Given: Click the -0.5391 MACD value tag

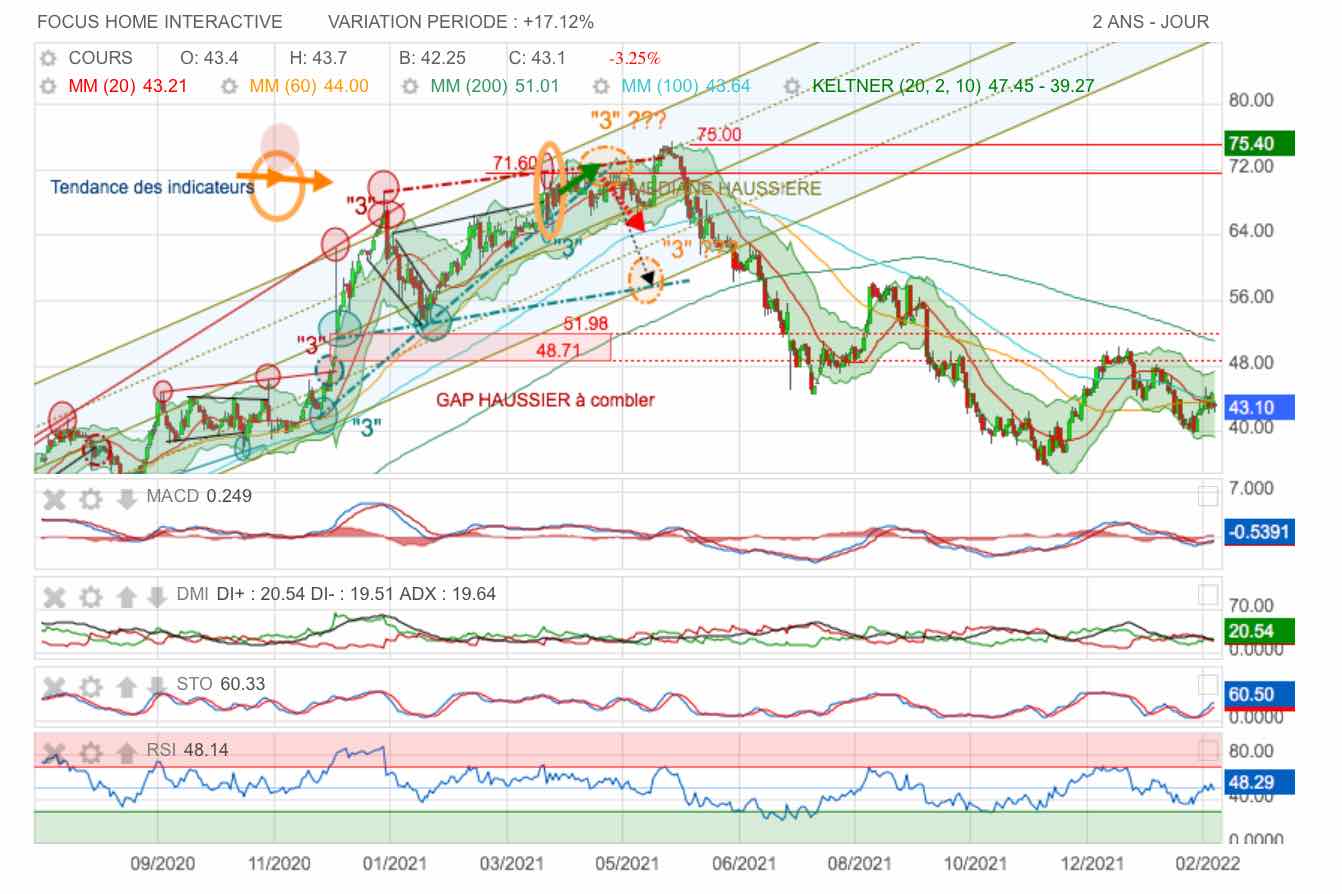Looking at the screenshot, I should [1258, 532].
